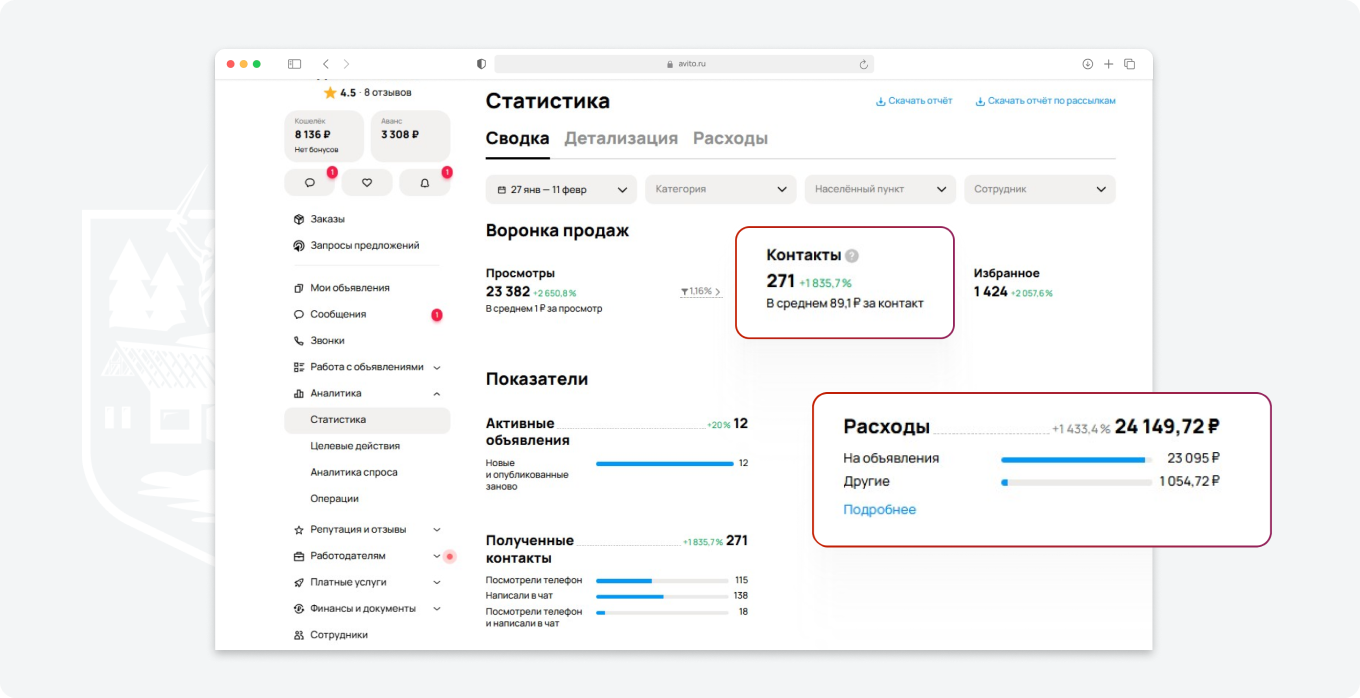Open browser downloads icon

click(x=1087, y=64)
